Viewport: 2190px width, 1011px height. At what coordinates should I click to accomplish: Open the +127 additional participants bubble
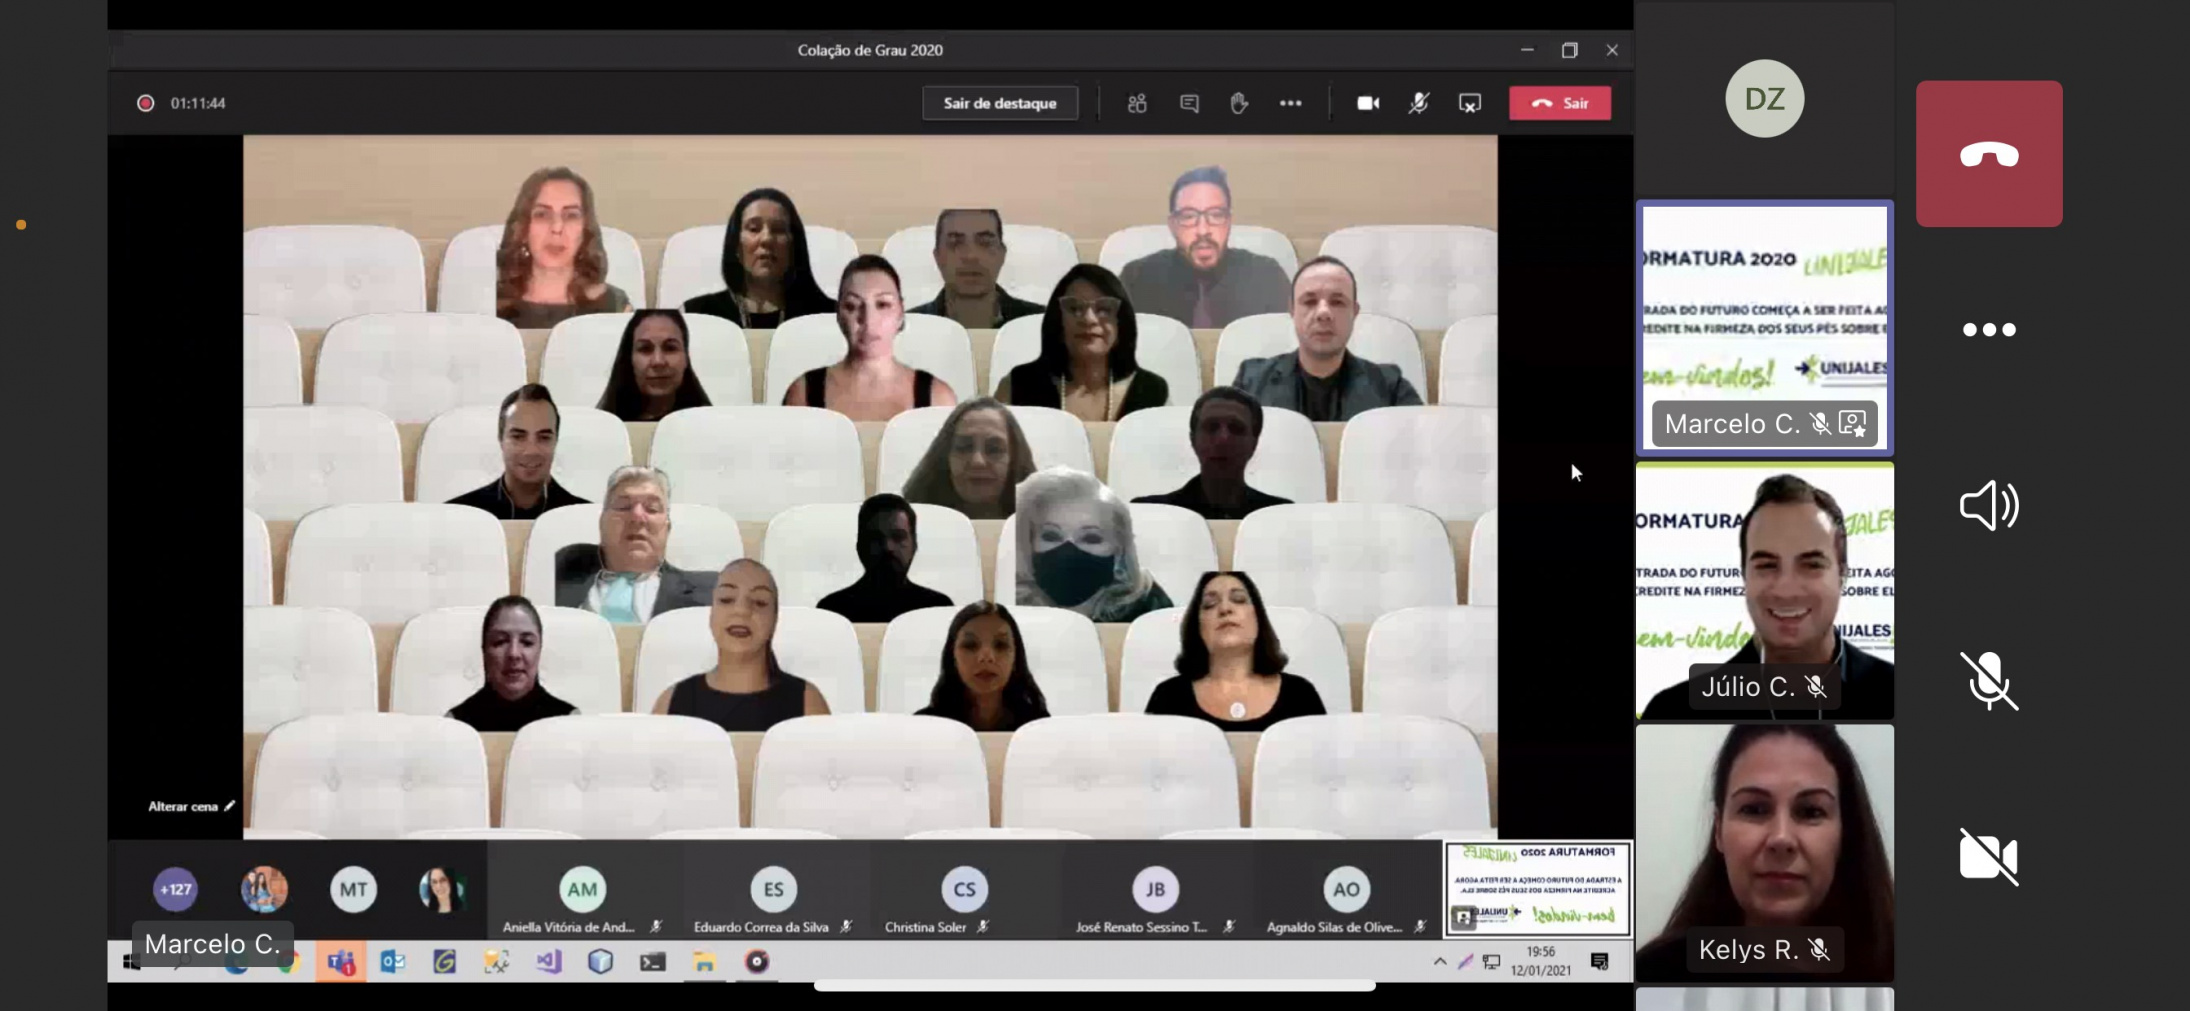point(175,889)
